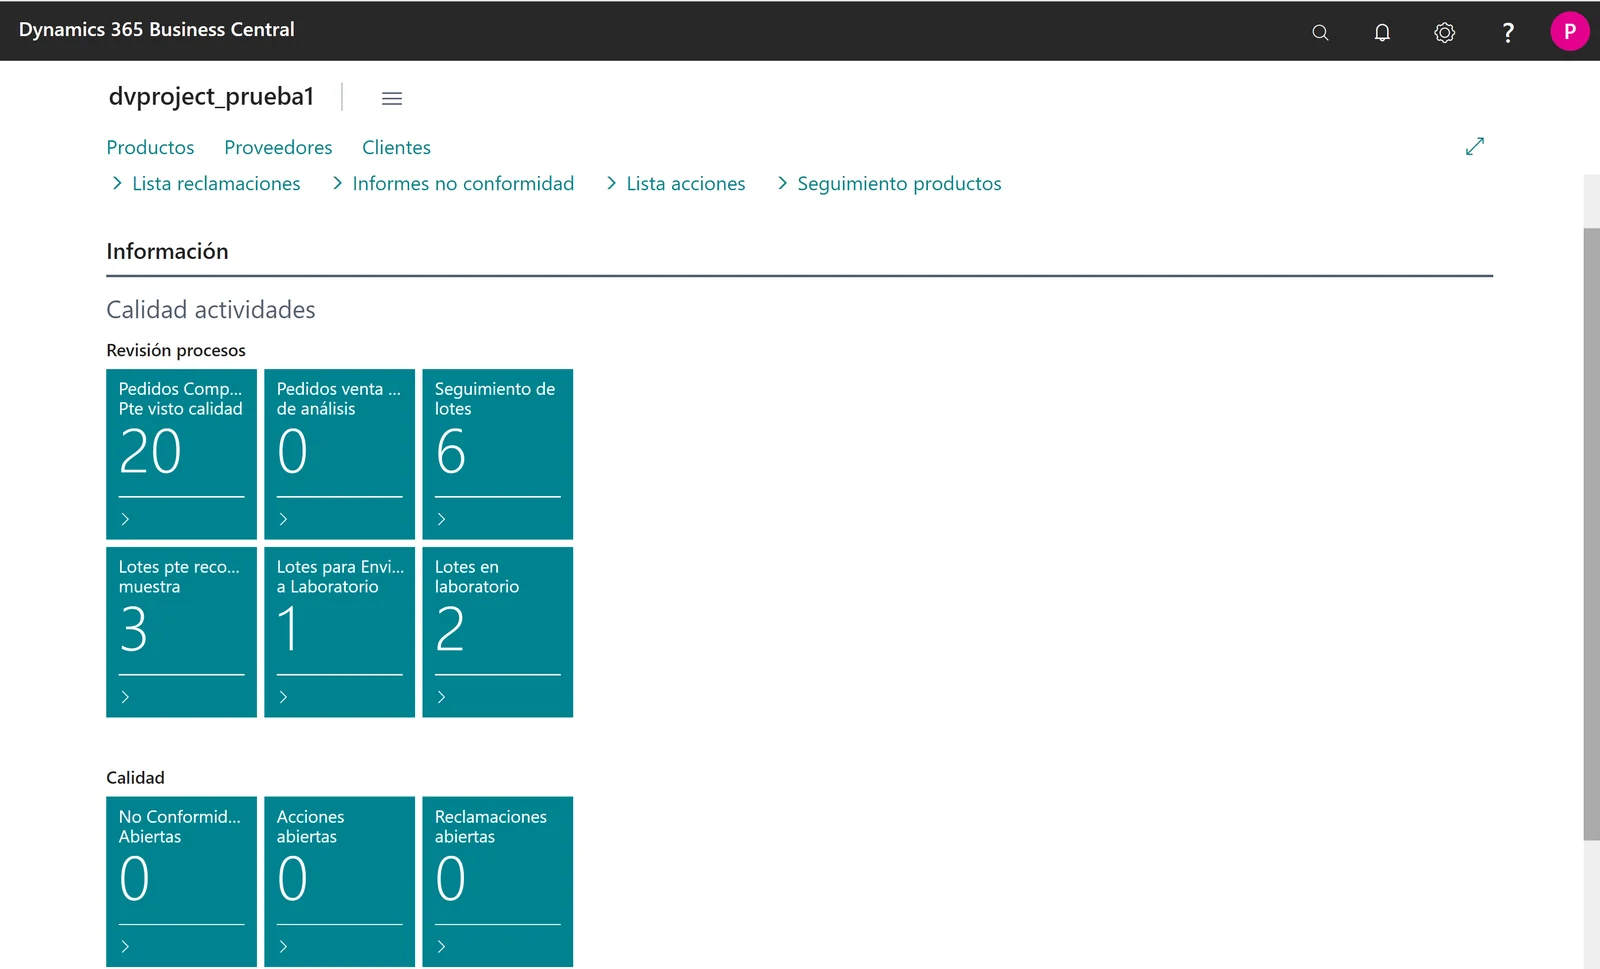This screenshot has width=1600, height=969.
Task: Click the number 20 on Pedidos Compra tile
Action: [x=150, y=452]
